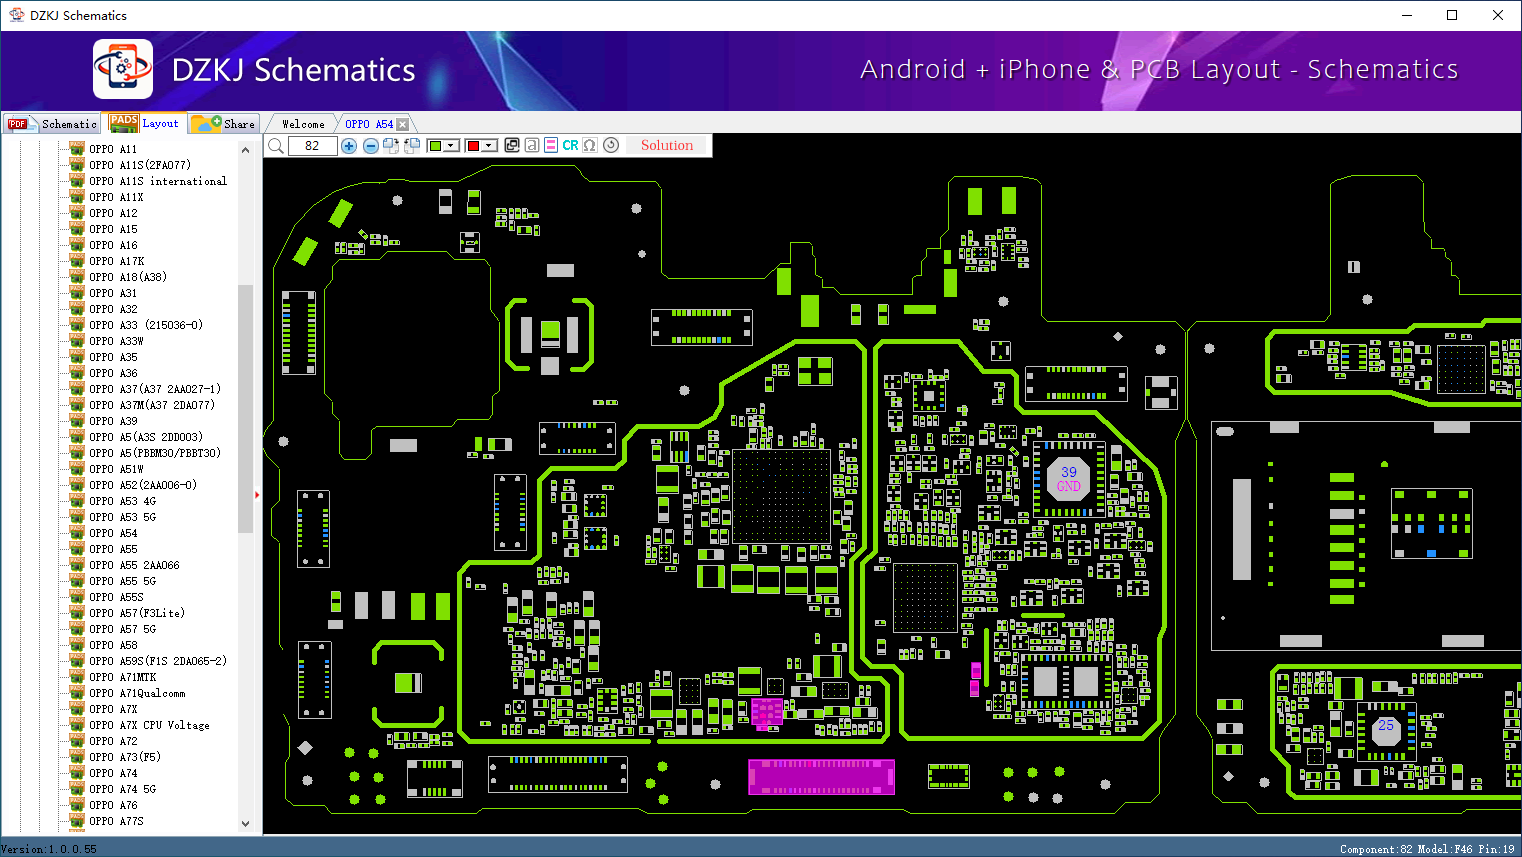
Task: Click the green color swatch
Action: (x=435, y=146)
